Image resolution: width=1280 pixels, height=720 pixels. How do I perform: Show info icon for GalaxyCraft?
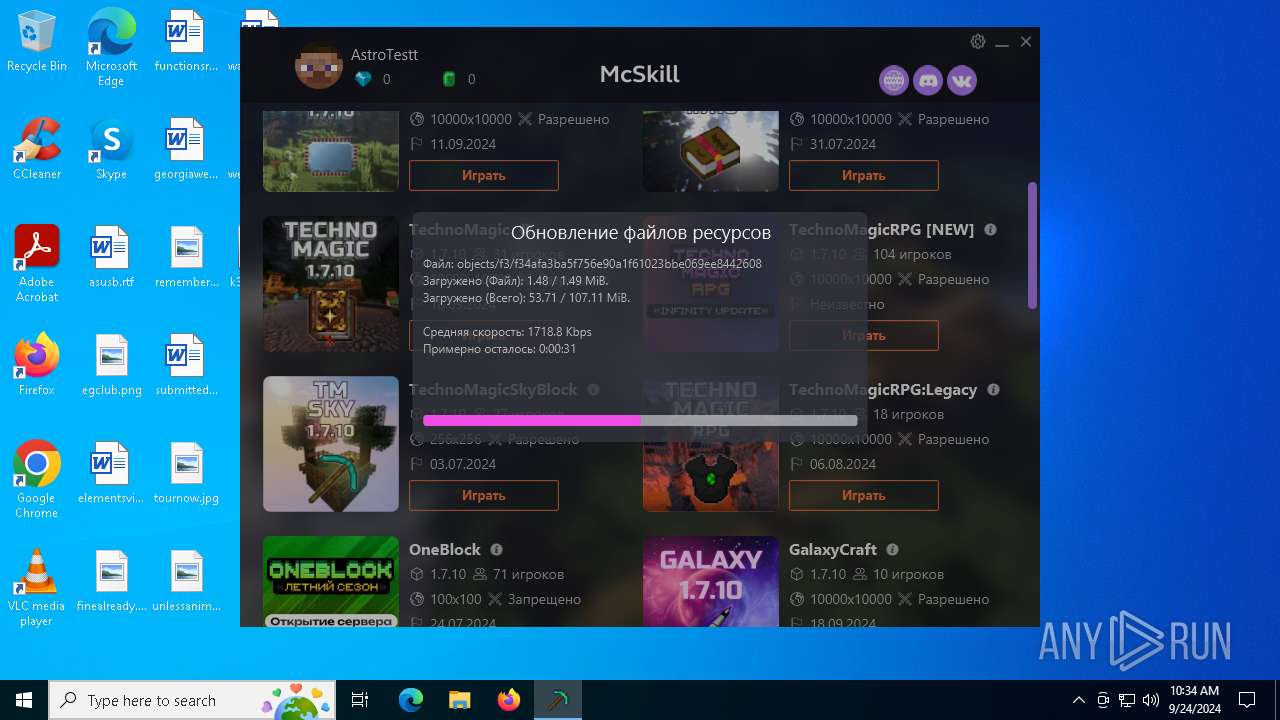[x=892, y=549]
